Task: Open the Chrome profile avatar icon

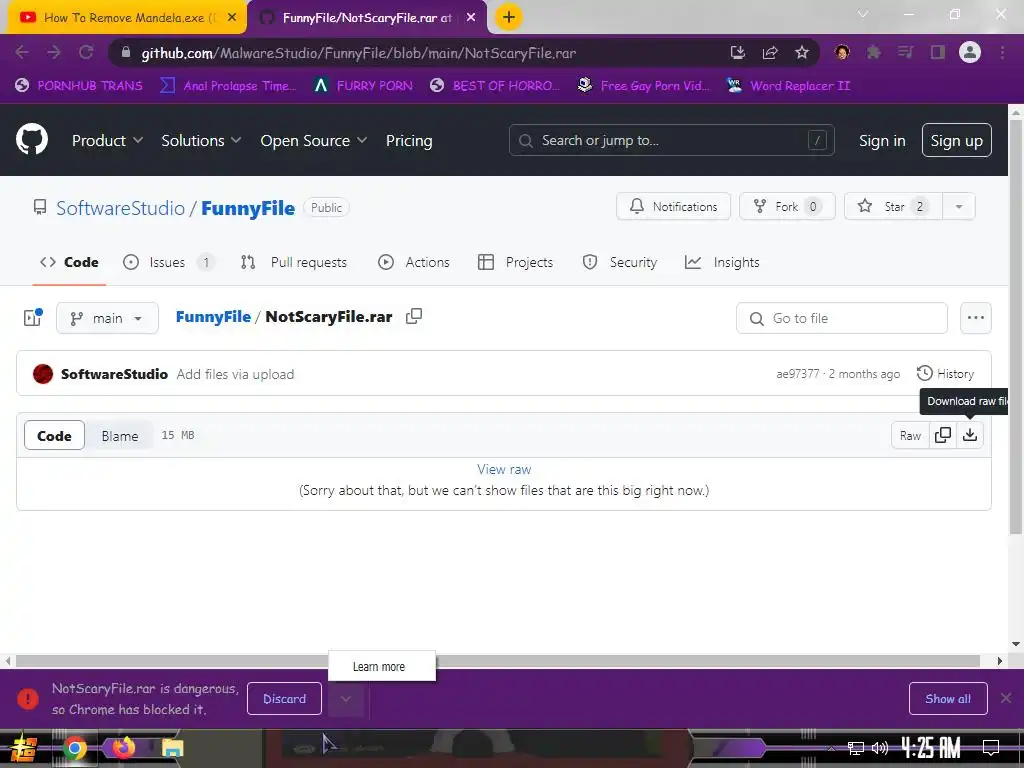Action: tap(970, 52)
